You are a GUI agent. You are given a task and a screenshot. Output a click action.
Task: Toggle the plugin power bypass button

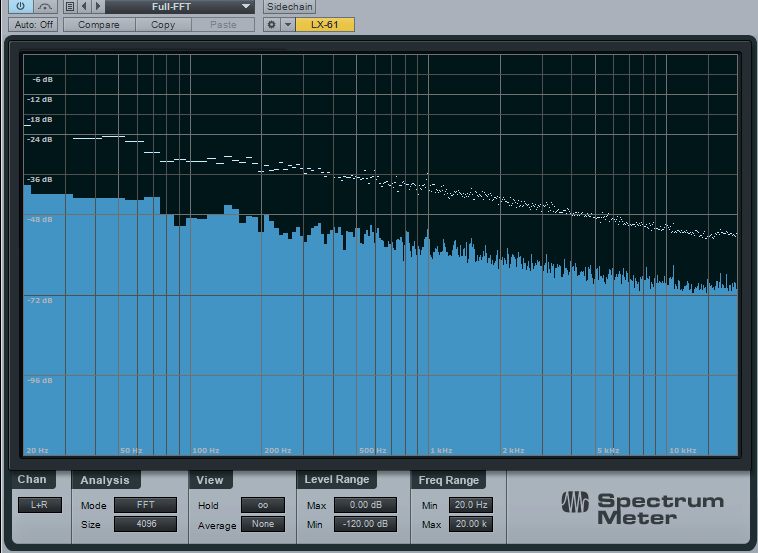click(x=21, y=6)
